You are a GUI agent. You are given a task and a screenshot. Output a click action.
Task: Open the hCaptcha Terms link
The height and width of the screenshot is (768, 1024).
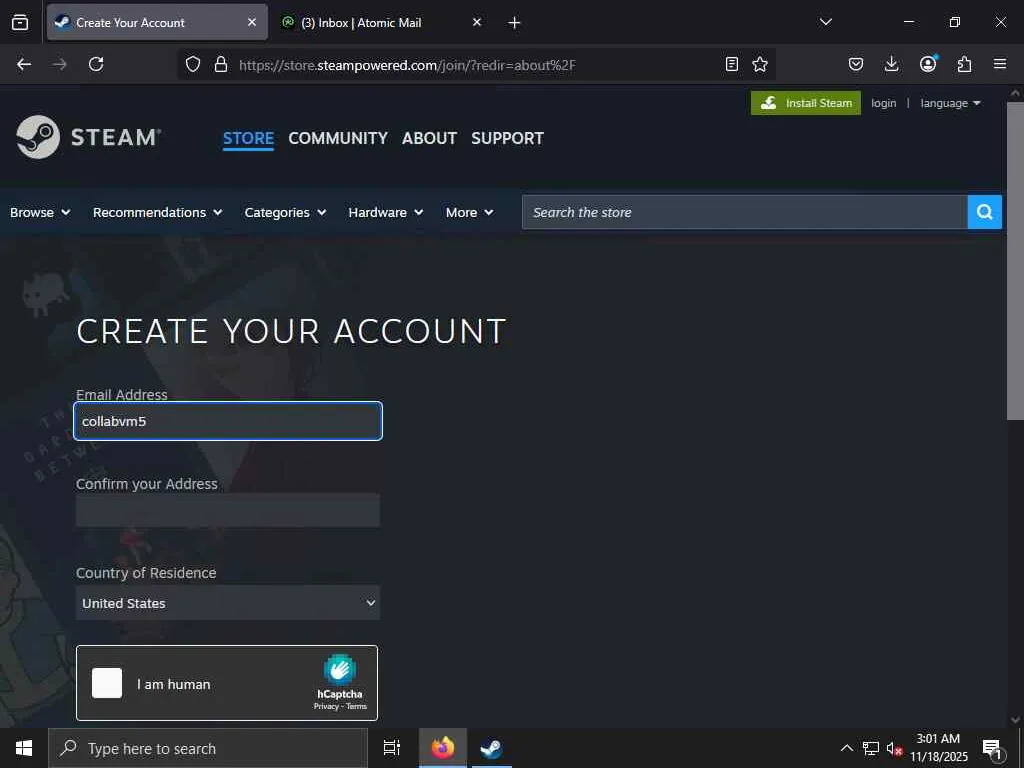[x=357, y=707]
